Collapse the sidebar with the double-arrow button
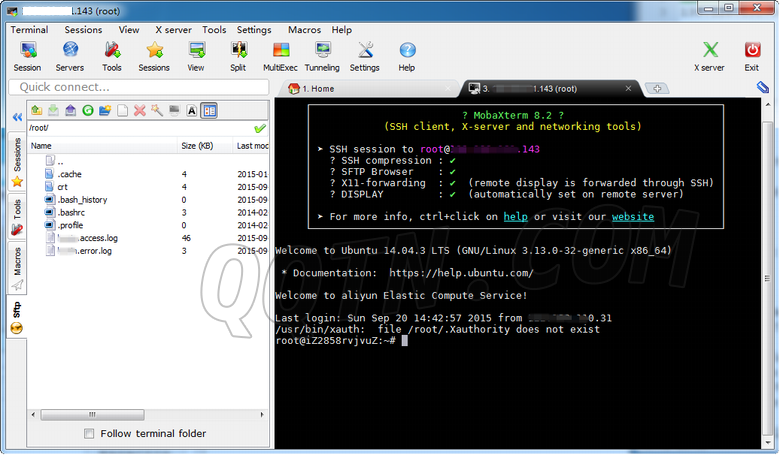780x455 pixels. [x=17, y=117]
